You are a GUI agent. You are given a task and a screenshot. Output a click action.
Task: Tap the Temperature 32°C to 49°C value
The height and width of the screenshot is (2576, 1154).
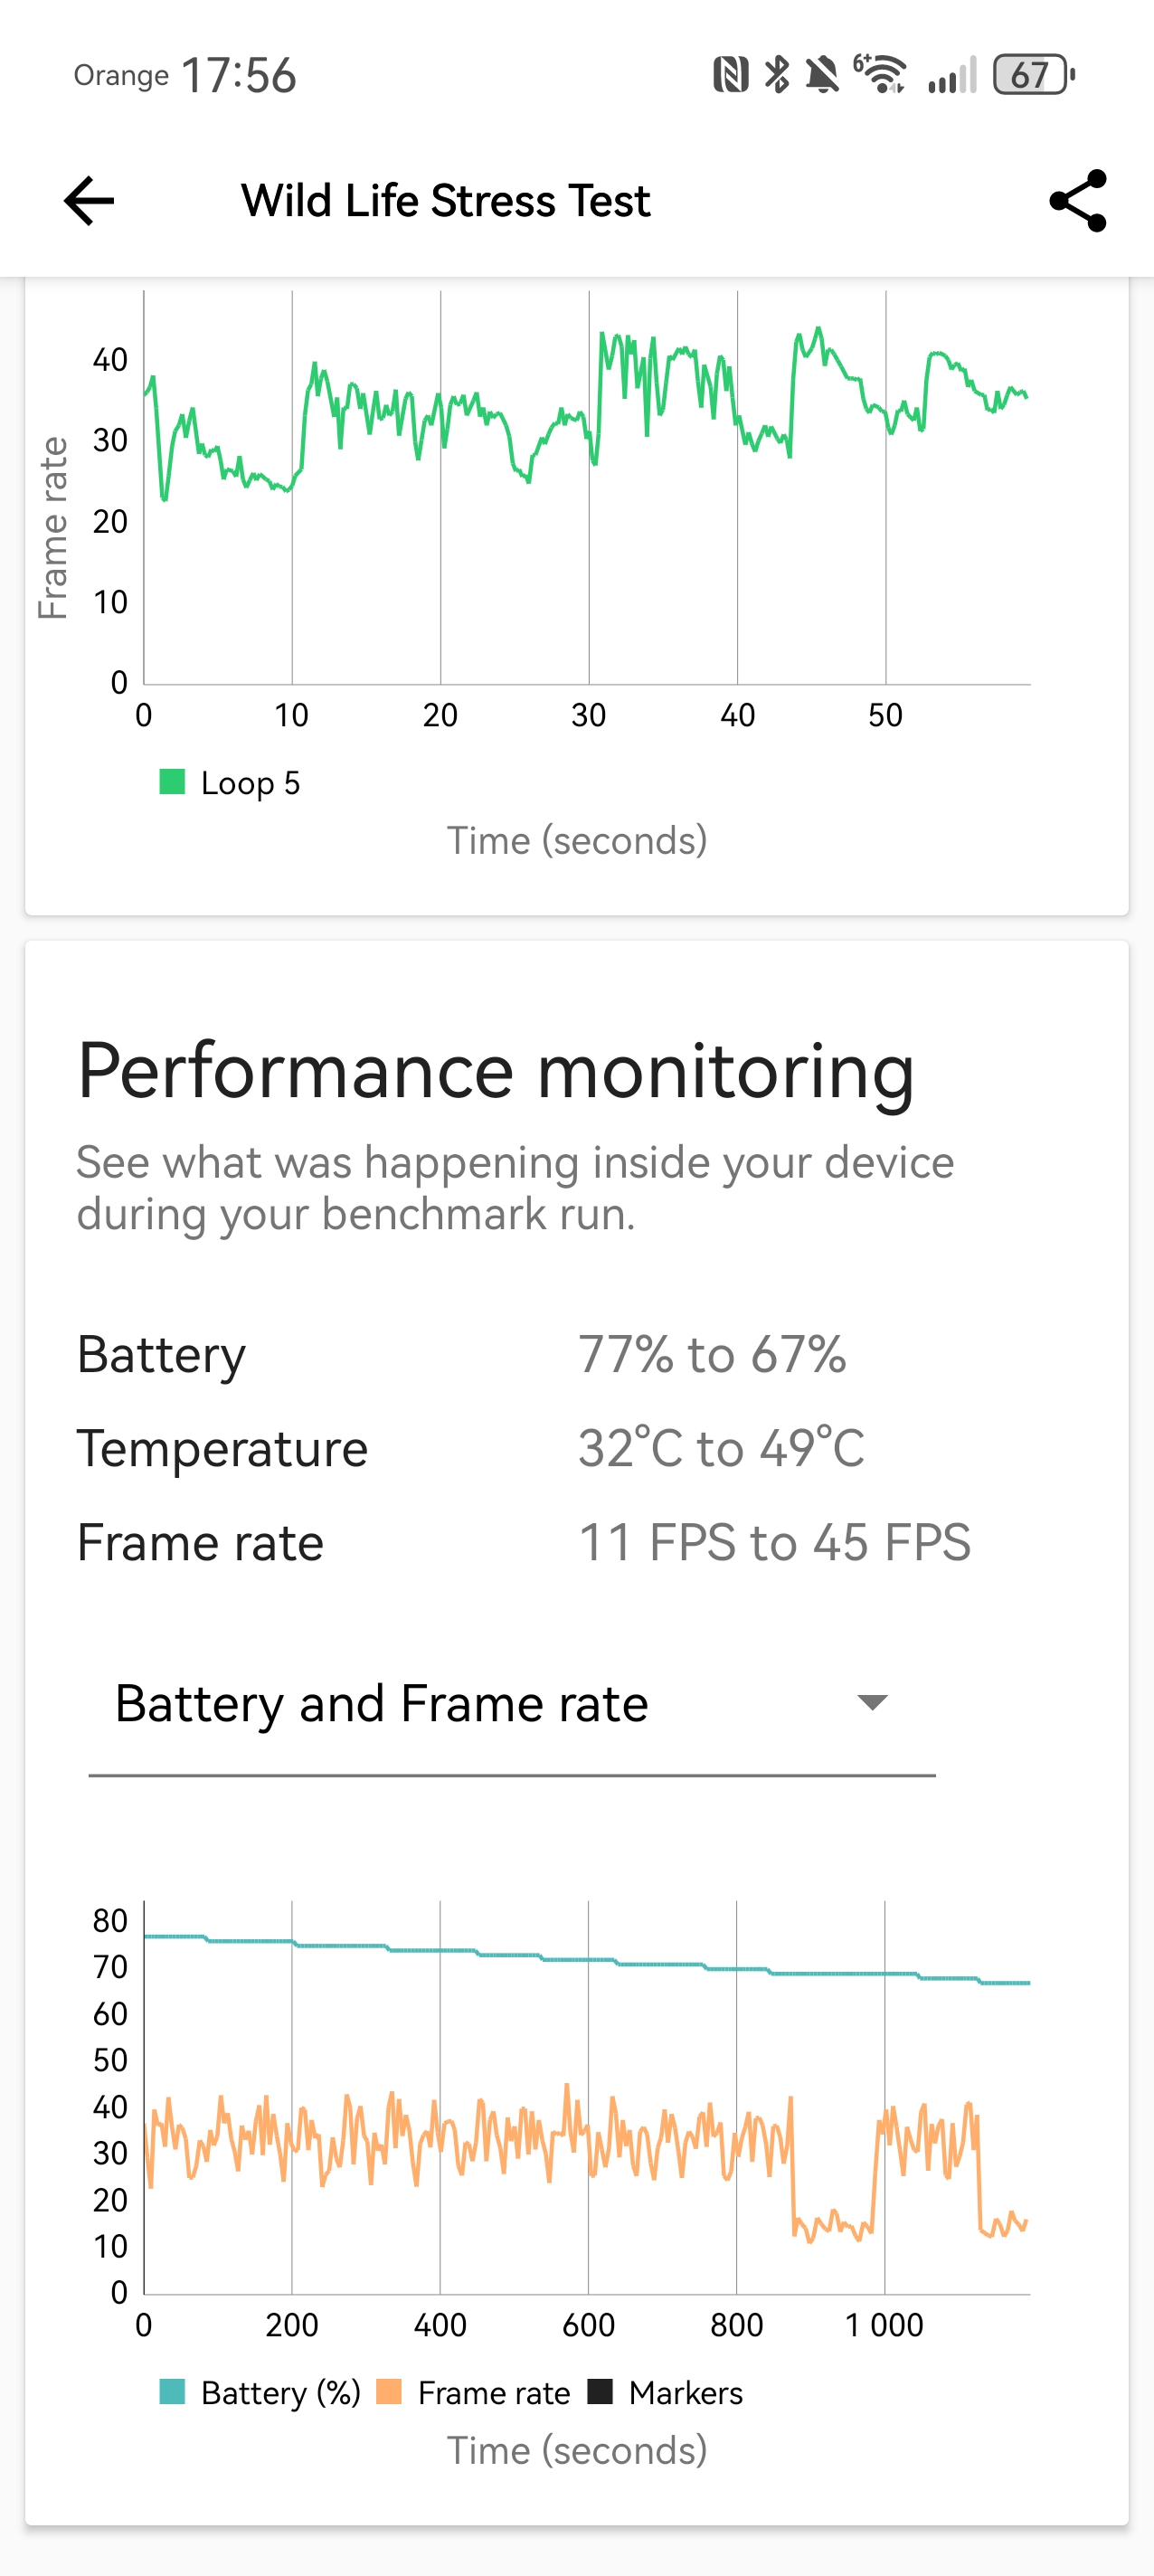click(x=721, y=1448)
